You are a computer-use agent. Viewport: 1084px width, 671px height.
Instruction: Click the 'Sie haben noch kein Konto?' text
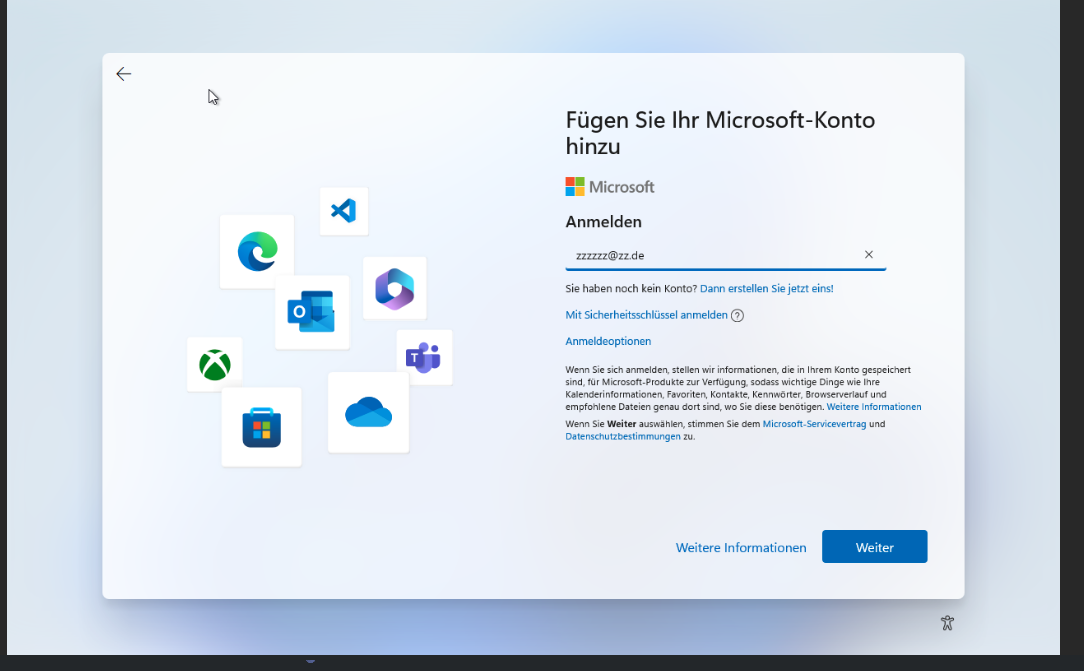pos(631,289)
